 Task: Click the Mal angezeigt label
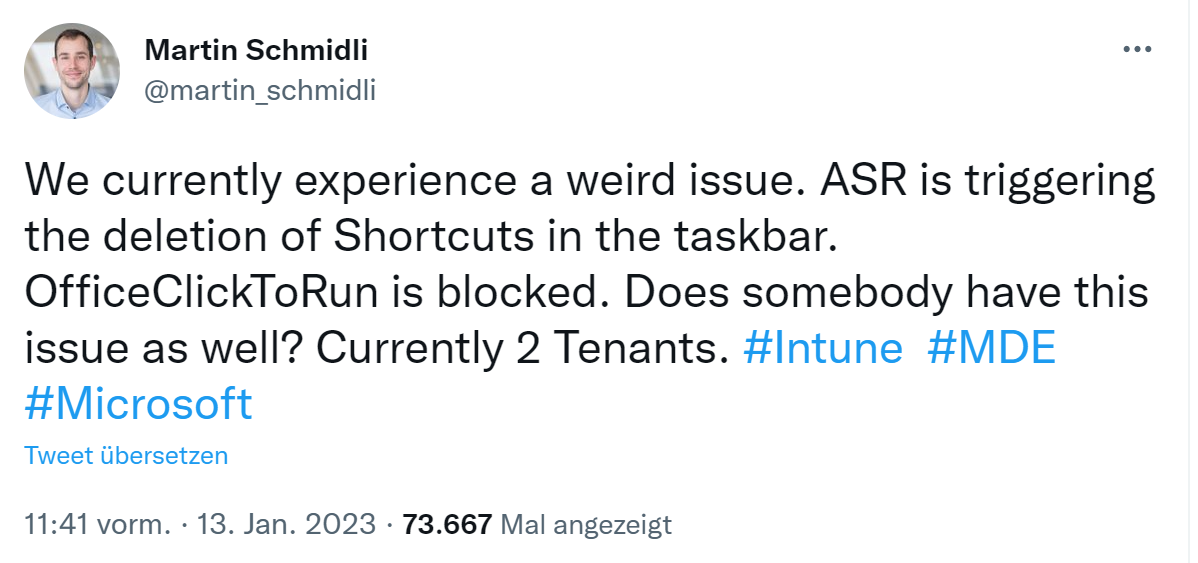click(585, 524)
